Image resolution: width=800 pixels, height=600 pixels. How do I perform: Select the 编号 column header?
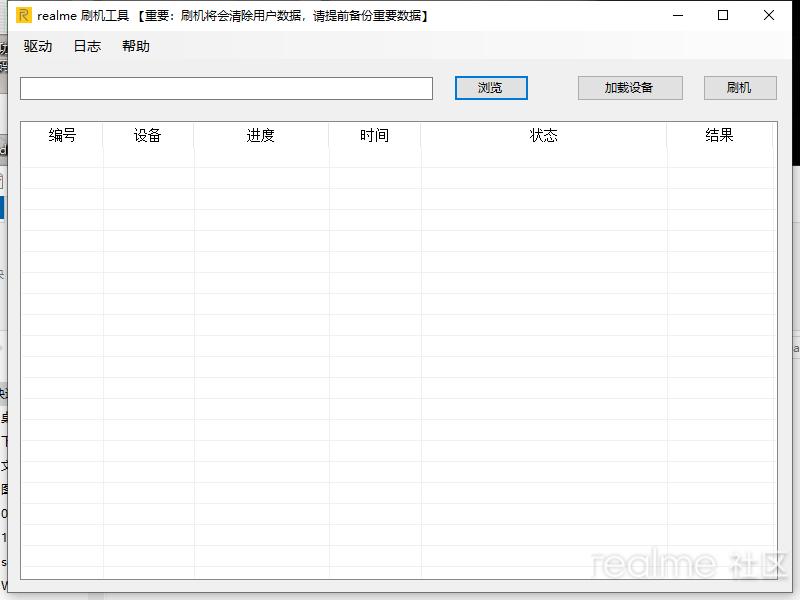pyautogui.click(x=61, y=135)
